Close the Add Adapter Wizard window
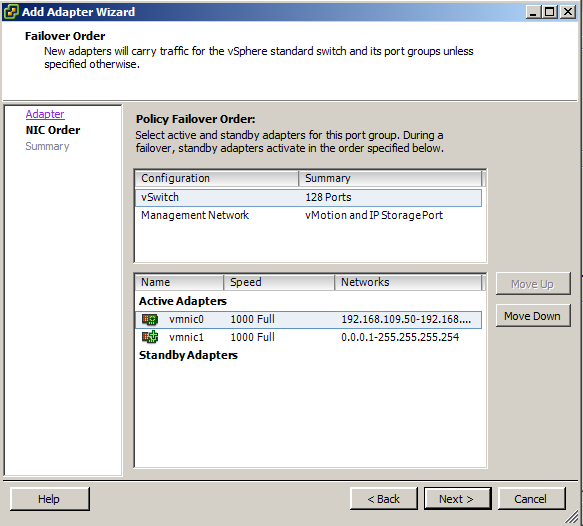This screenshot has width=583, height=526. tap(568, 12)
